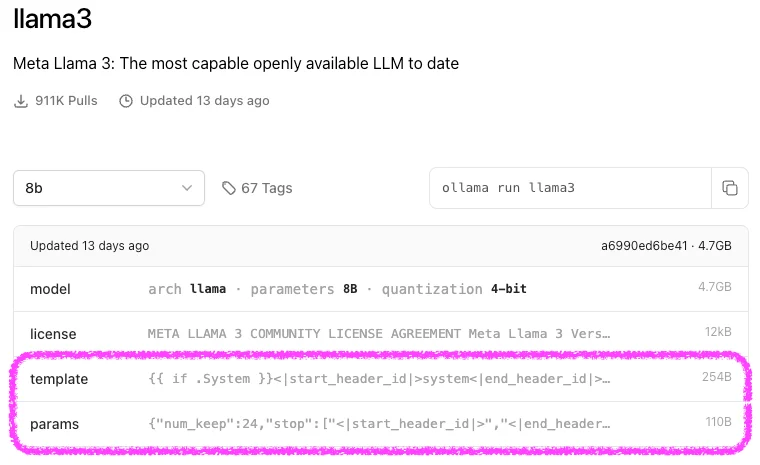The image size is (760, 465).
Task: Click the tag icon beside 67 Tags
Action: coord(229,188)
